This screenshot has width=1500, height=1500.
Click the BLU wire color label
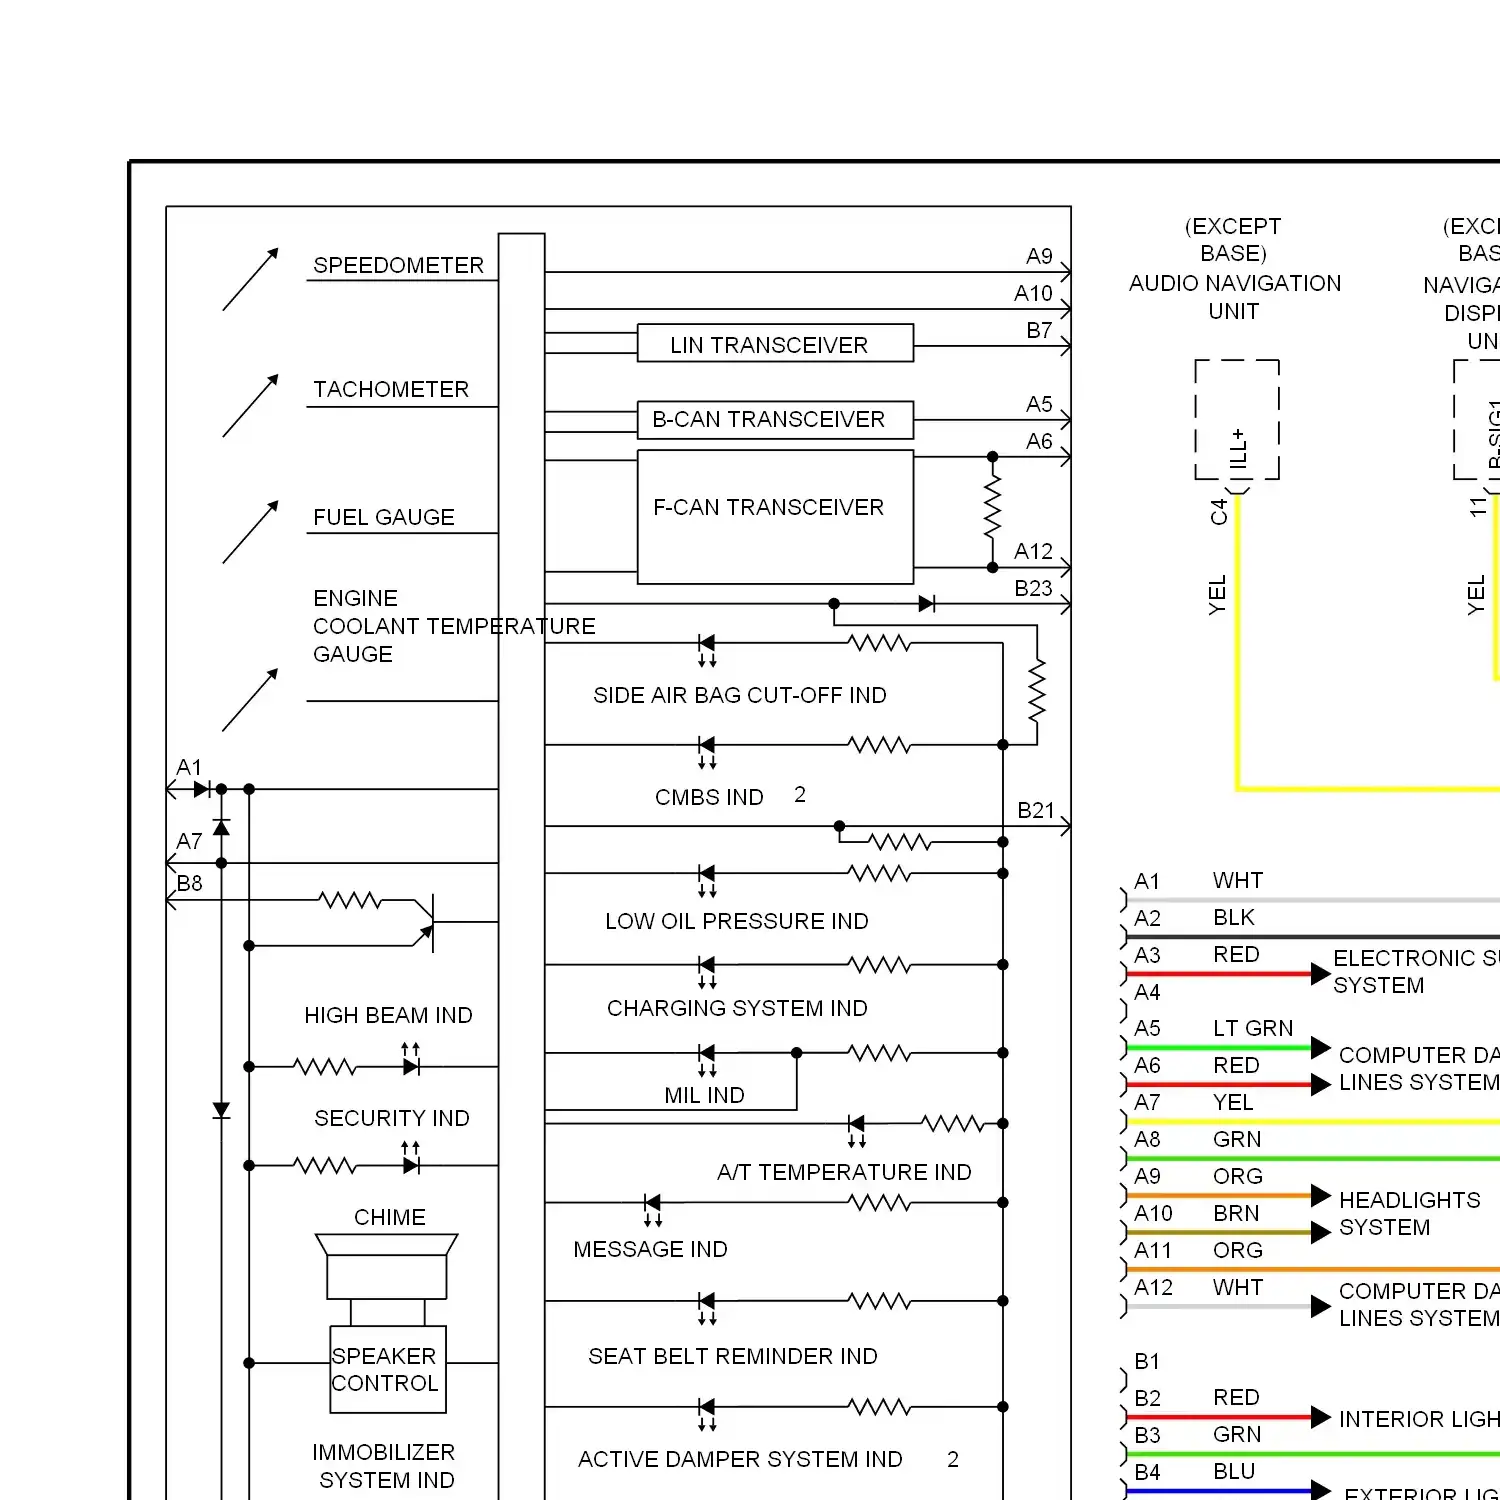[1234, 1471]
